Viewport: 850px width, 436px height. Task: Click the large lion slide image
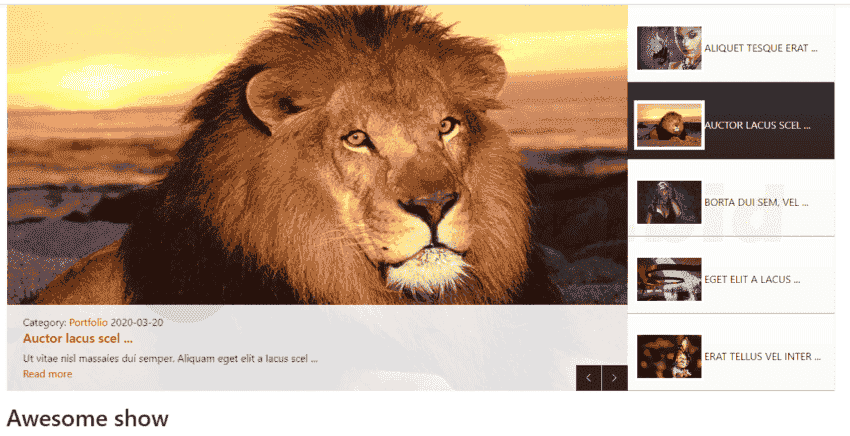[317, 155]
